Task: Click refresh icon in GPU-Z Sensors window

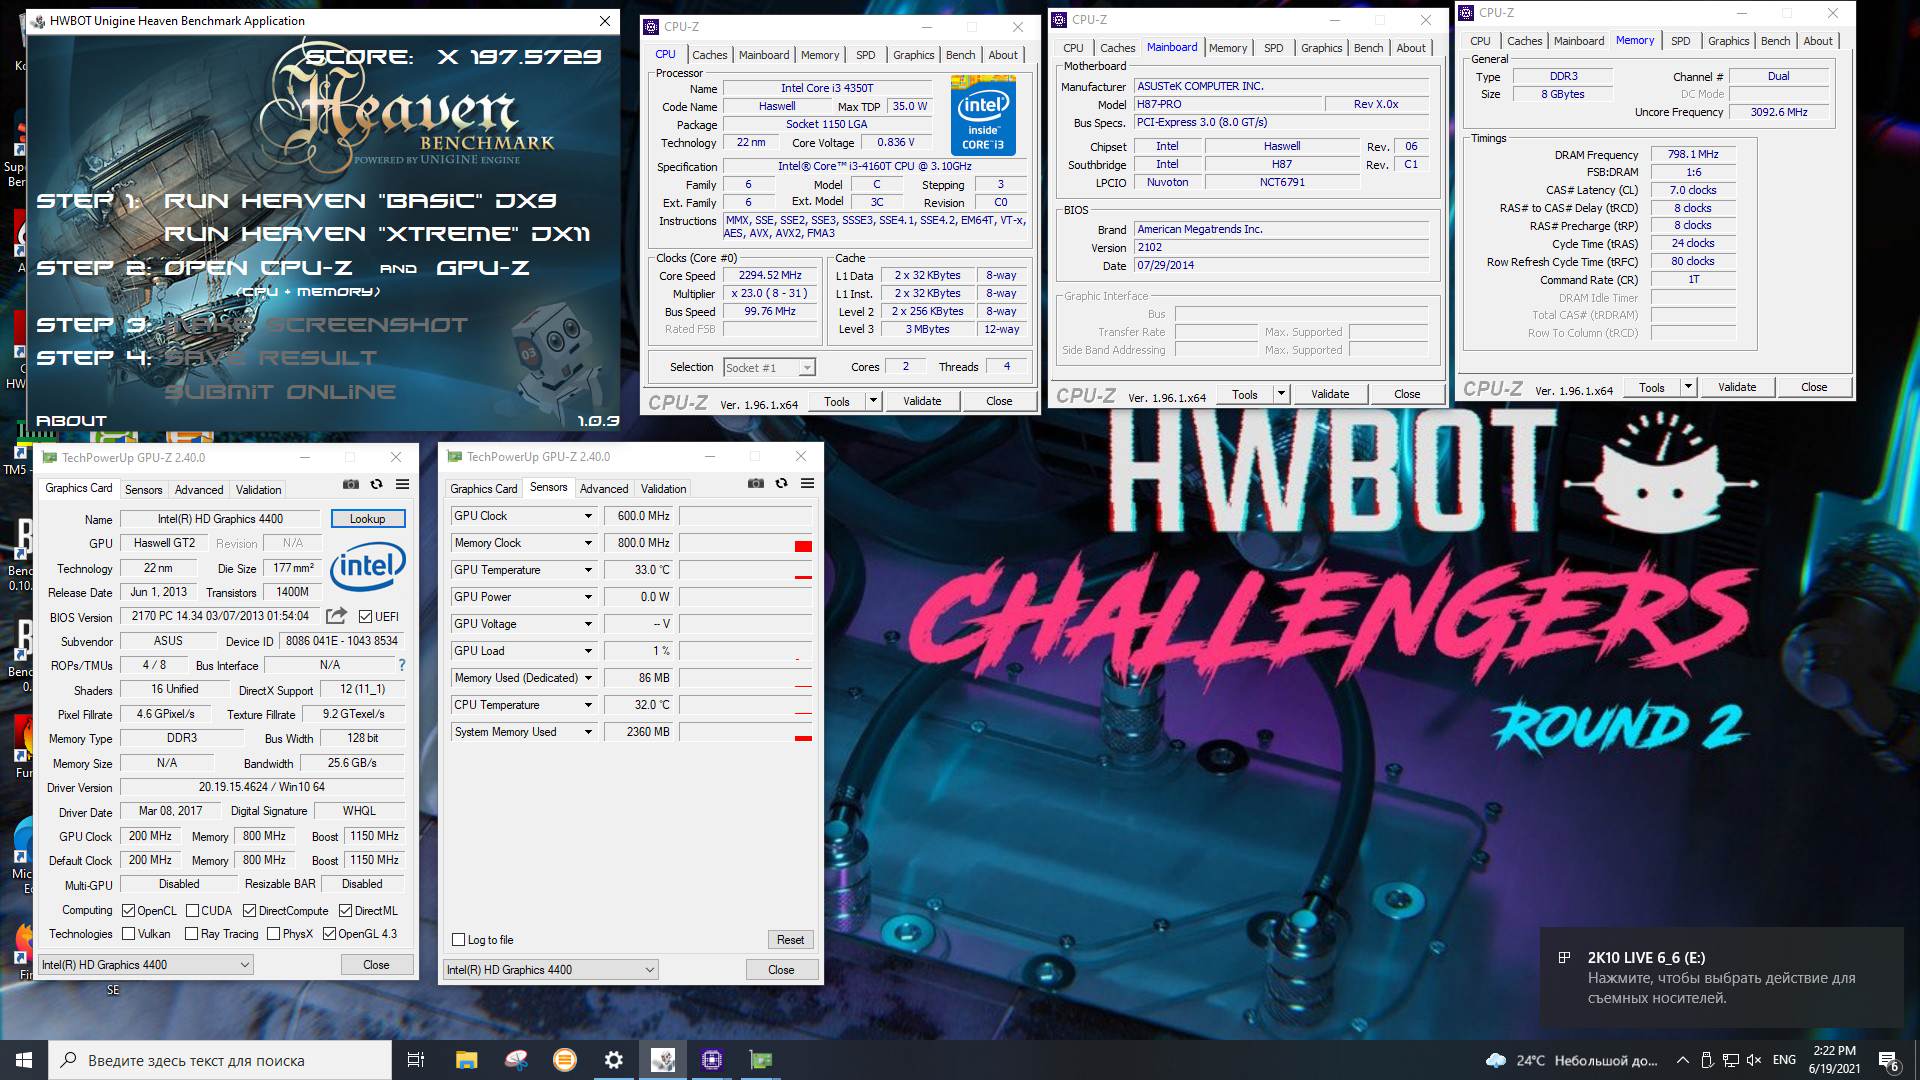Action: coord(781,483)
